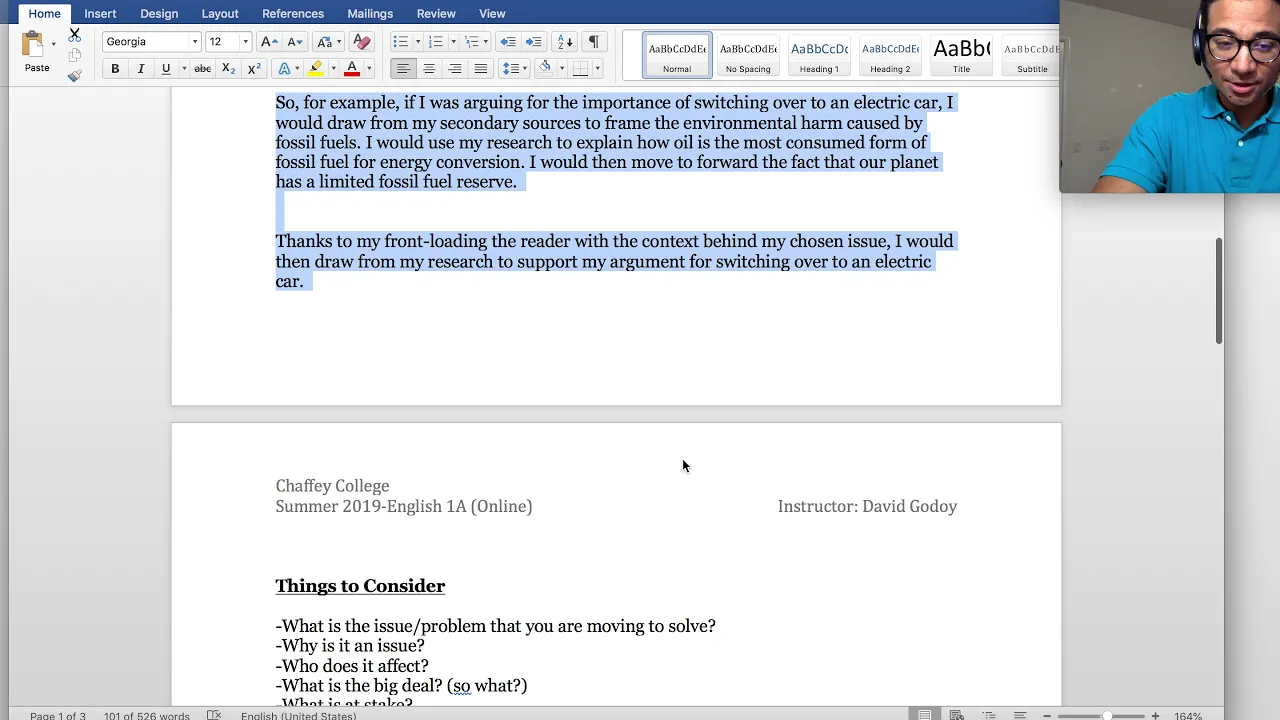Click the spelling check icon in status bar
Viewport: 1280px width, 720px height.
(x=214, y=715)
